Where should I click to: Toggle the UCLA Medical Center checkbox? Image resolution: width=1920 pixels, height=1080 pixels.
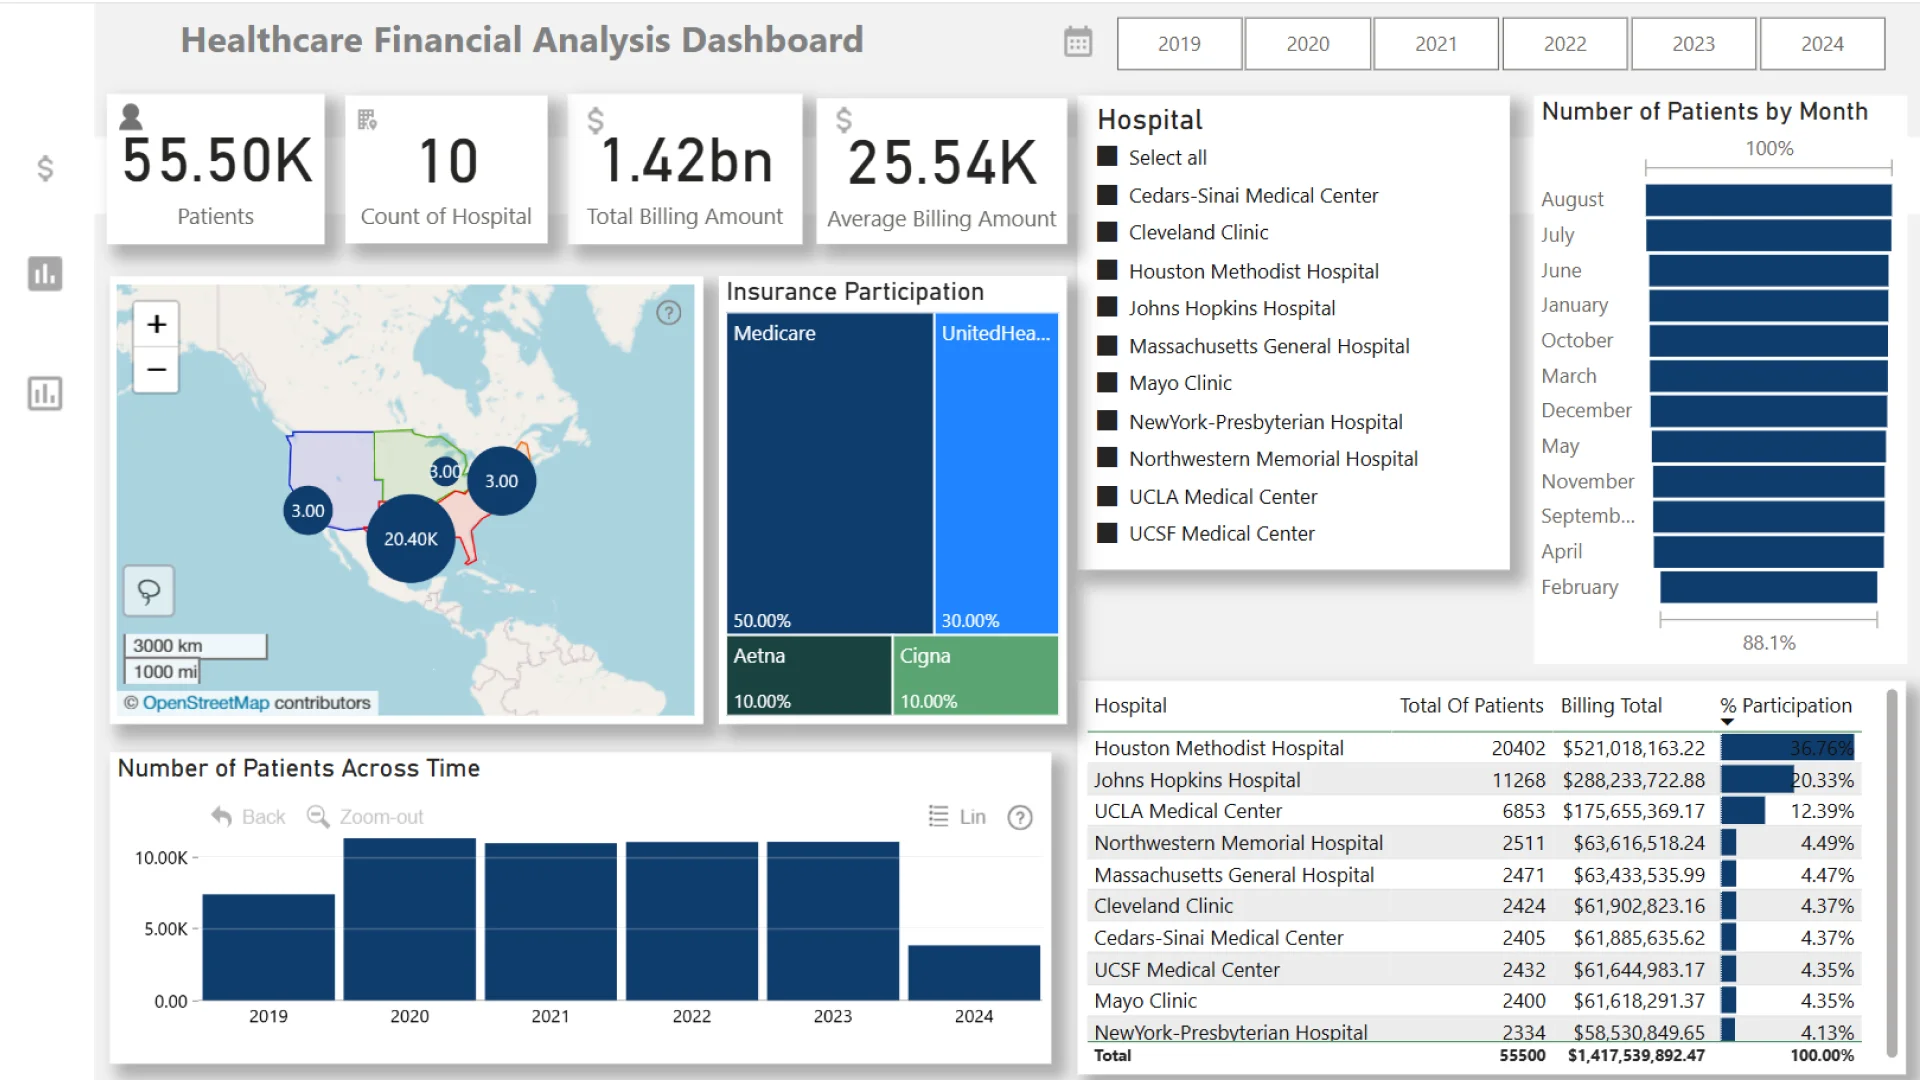click(x=1107, y=496)
